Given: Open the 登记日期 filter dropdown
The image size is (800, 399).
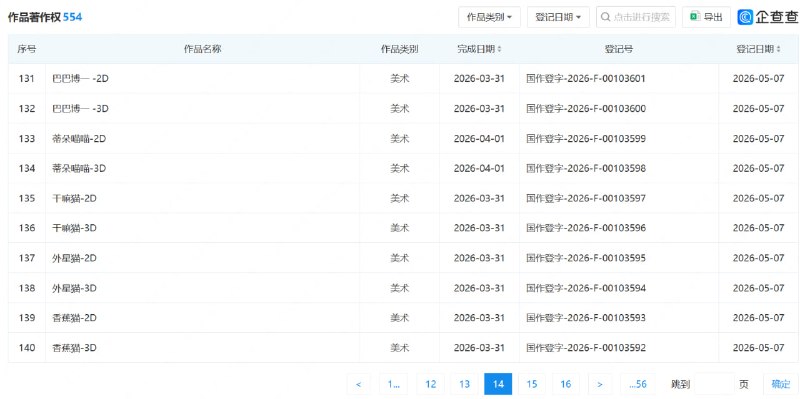Looking at the screenshot, I should pyautogui.click(x=558, y=17).
